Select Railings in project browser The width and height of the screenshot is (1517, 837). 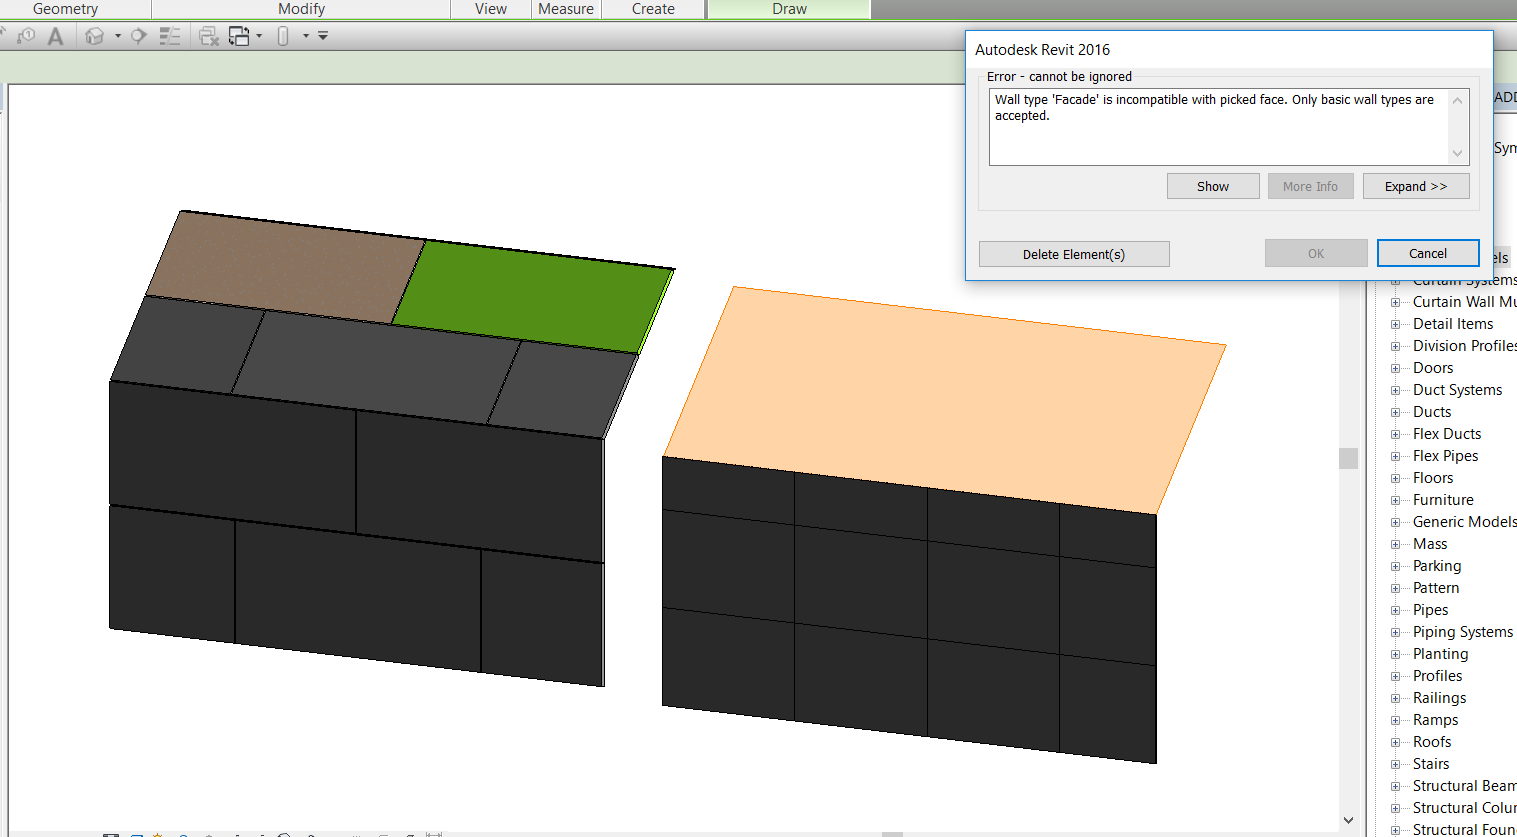tap(1440, 698)
